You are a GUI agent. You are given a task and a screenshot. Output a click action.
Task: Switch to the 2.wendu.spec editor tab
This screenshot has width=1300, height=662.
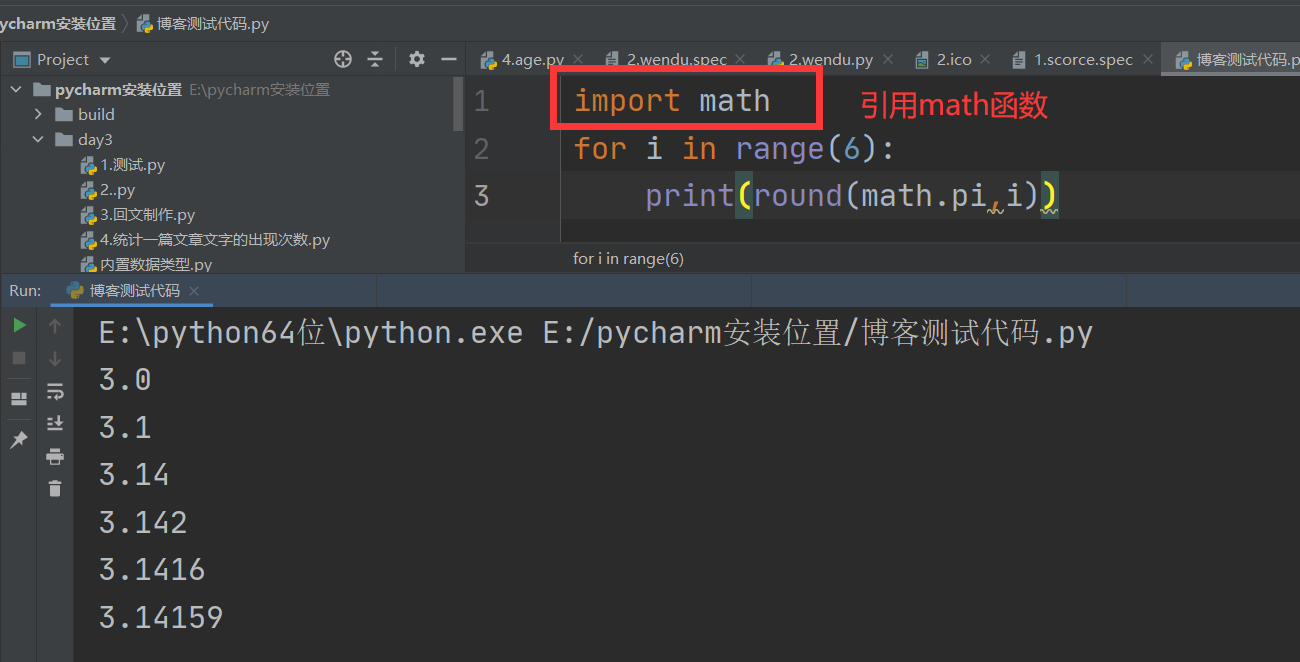(676, 59)
